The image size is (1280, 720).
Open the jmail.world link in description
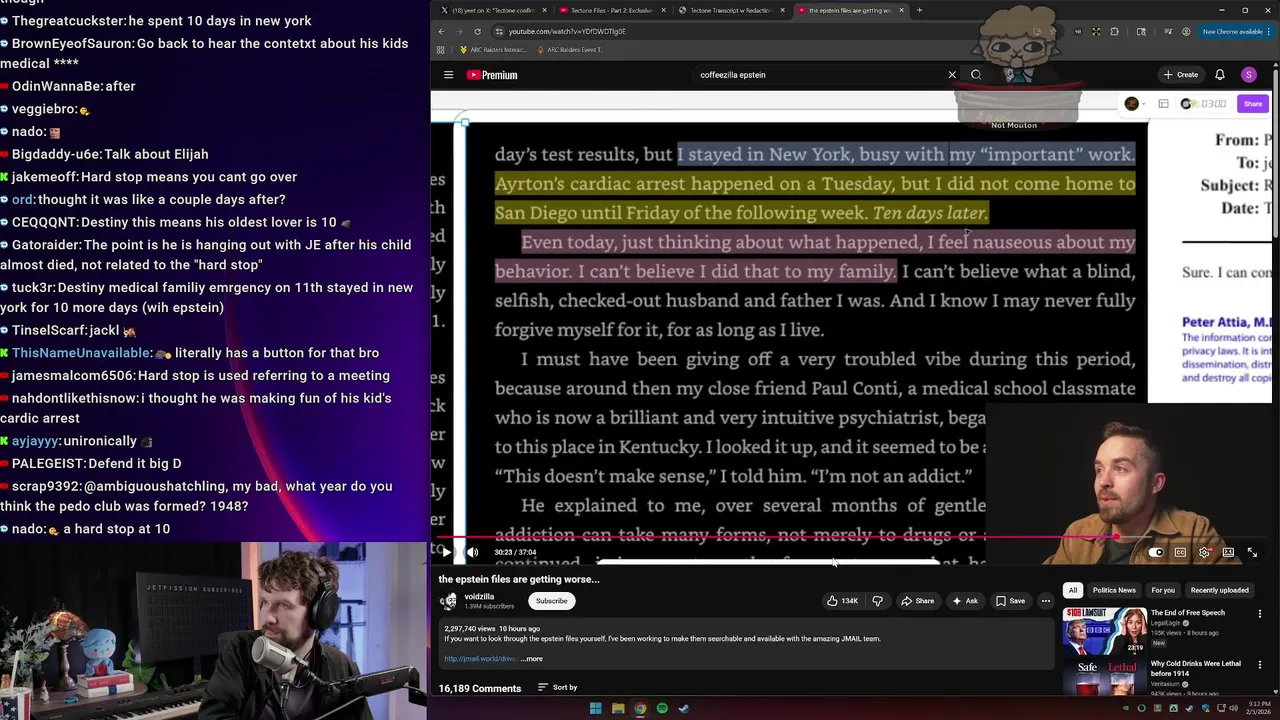click(x=480, y=659)
